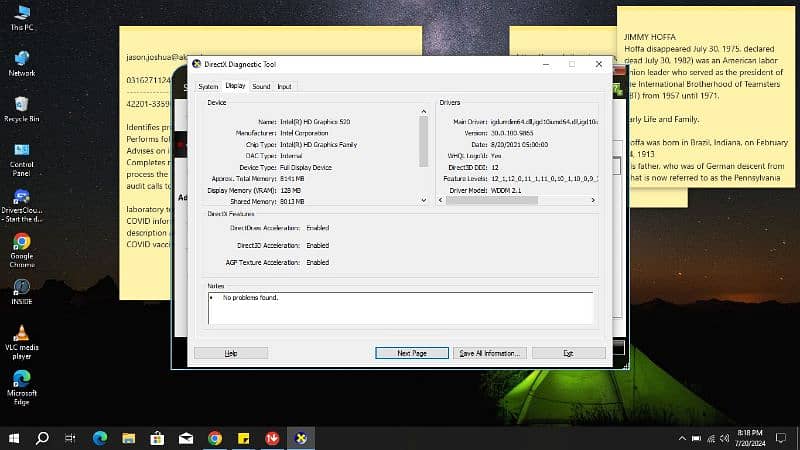
Task: Open the Windows Start menu
Action: [14, 438]
